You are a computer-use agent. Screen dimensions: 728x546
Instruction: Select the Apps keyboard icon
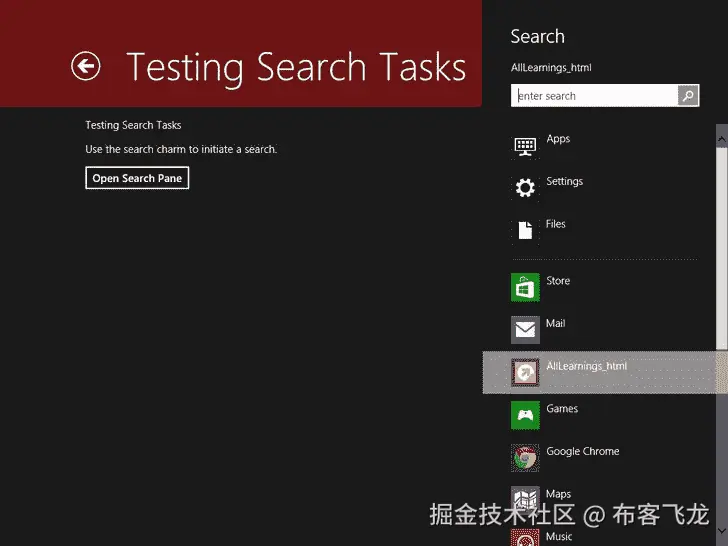coord(525,146)
